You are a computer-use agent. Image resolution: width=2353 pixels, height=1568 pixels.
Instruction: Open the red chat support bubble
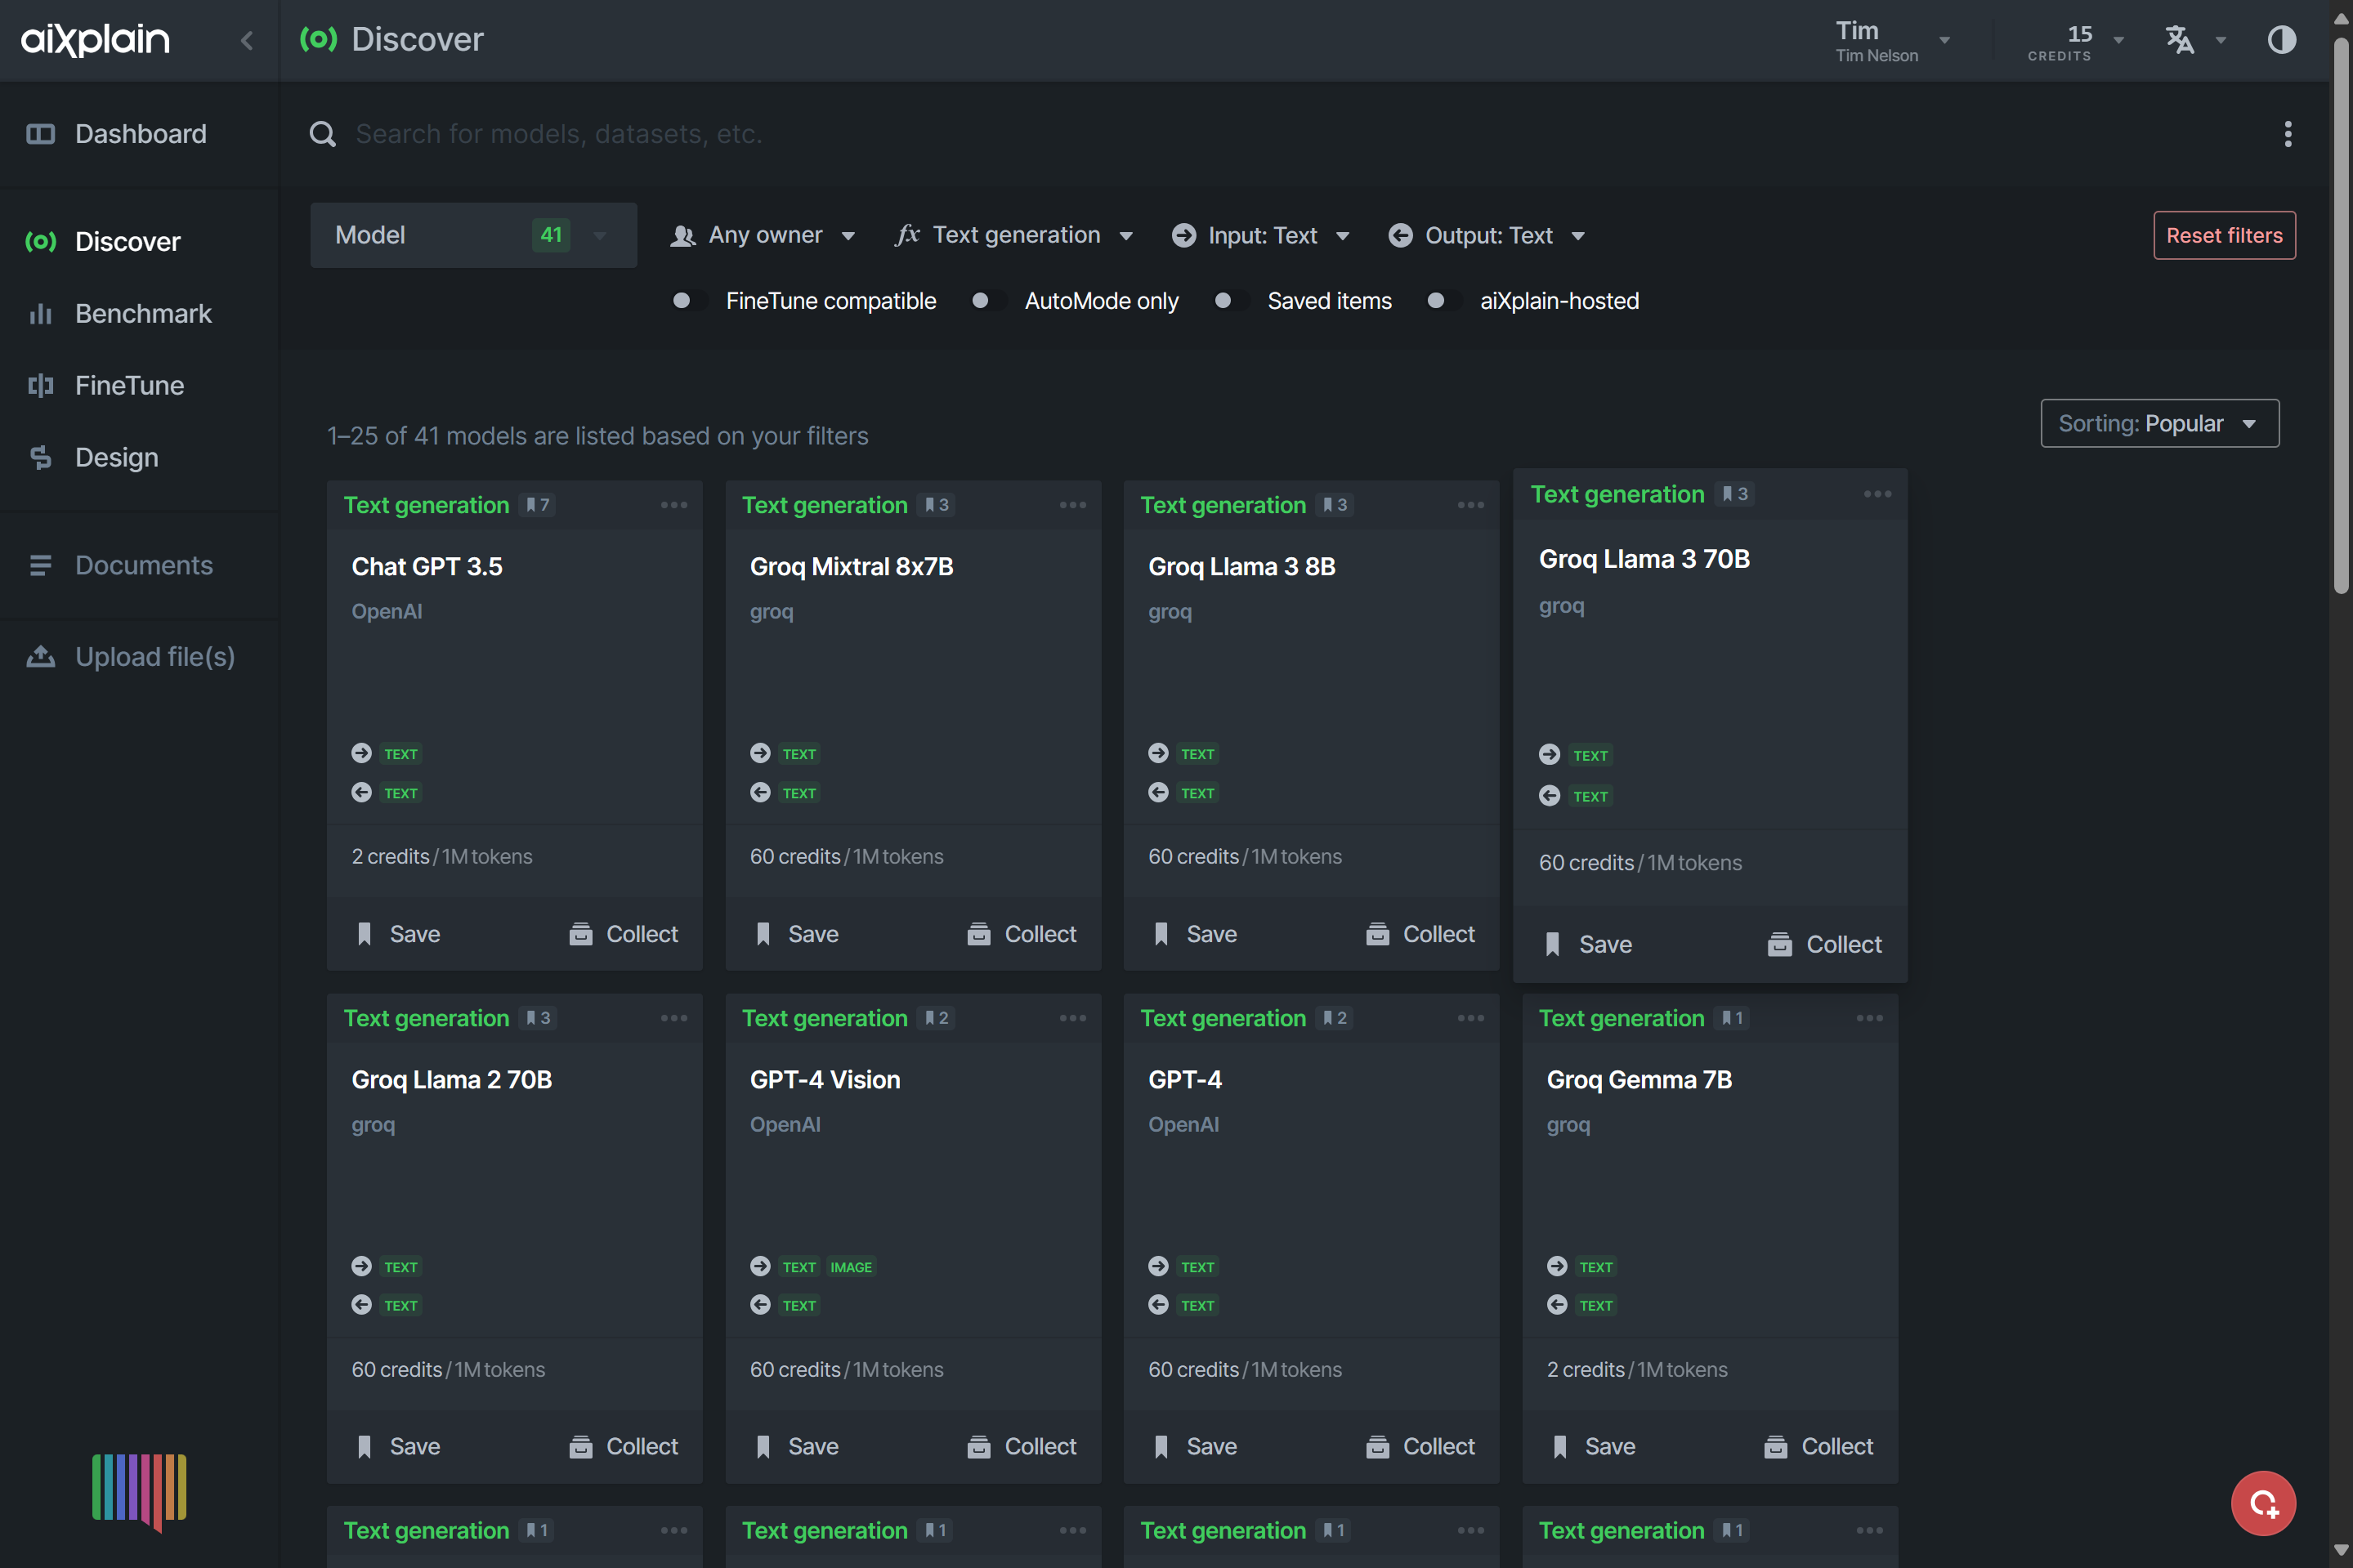[2263, 1502]
